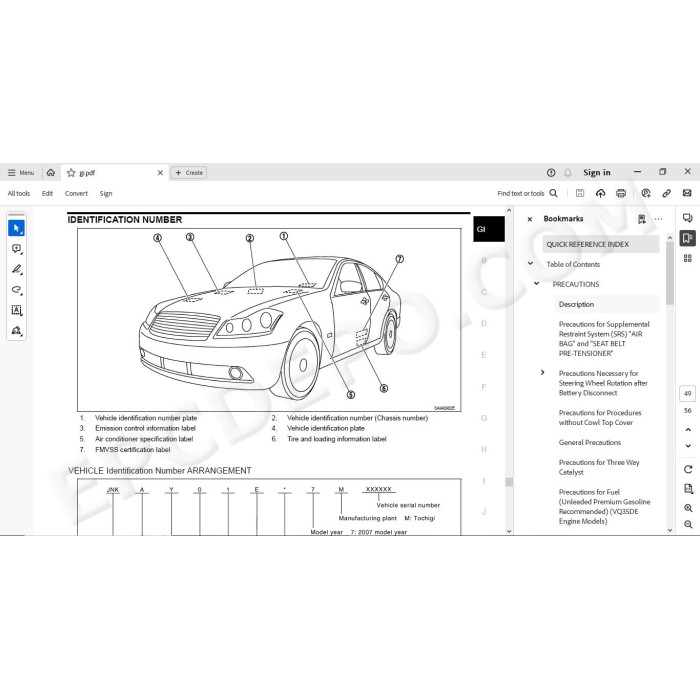Click document scrollbar up arrow
This screenshot has width=700, height=700.
point(509,210)
